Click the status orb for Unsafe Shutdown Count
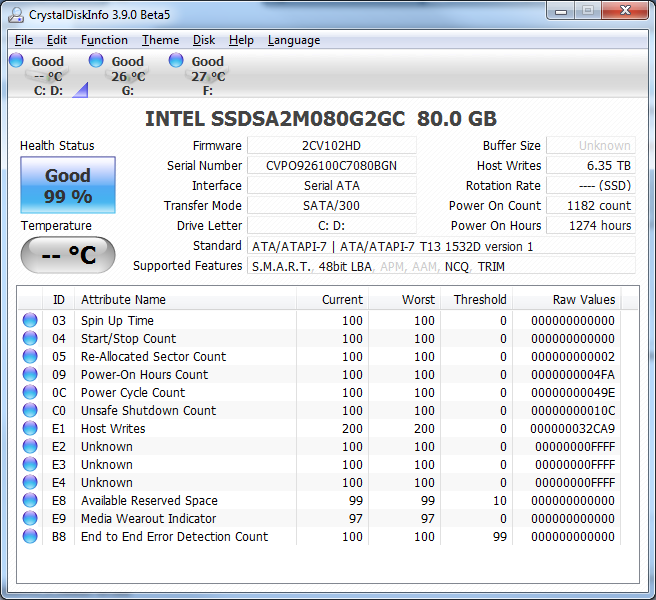 click(x=30, y=410)
